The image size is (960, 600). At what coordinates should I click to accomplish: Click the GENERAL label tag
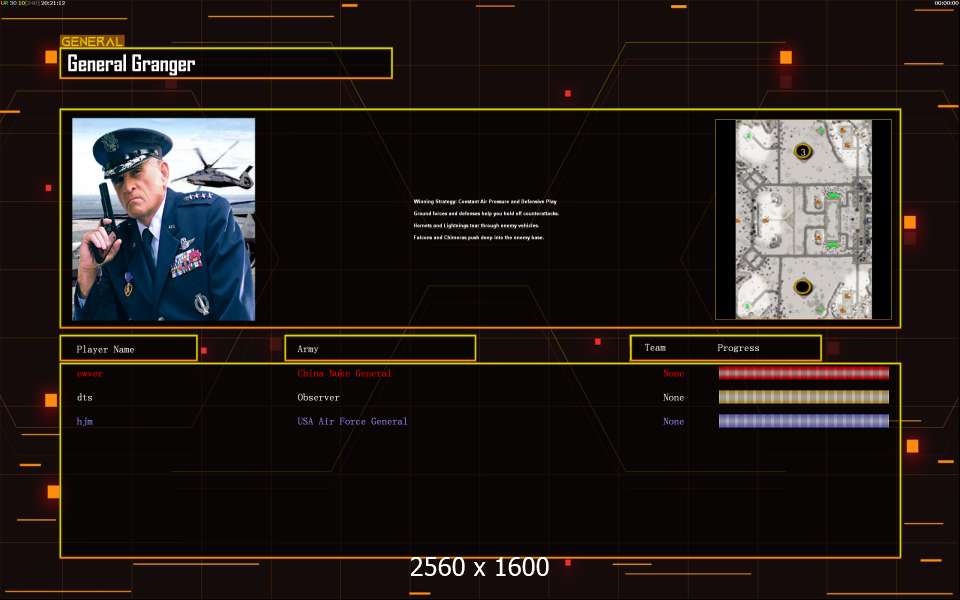(x=92, y=42)
